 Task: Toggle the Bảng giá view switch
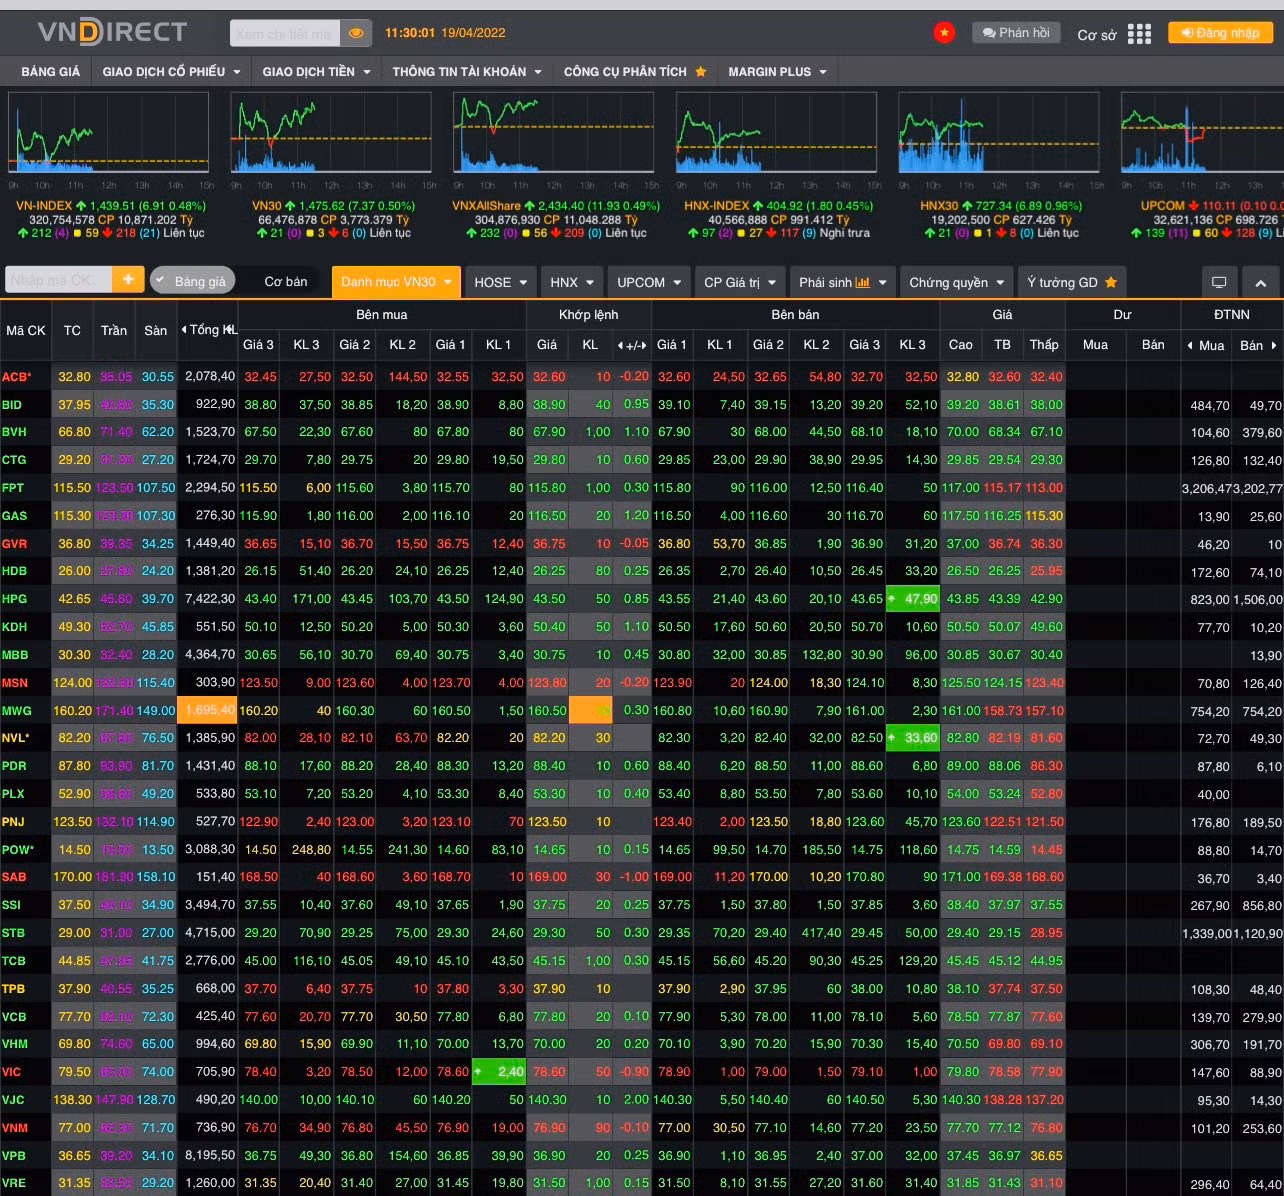(x=193, y=281)
